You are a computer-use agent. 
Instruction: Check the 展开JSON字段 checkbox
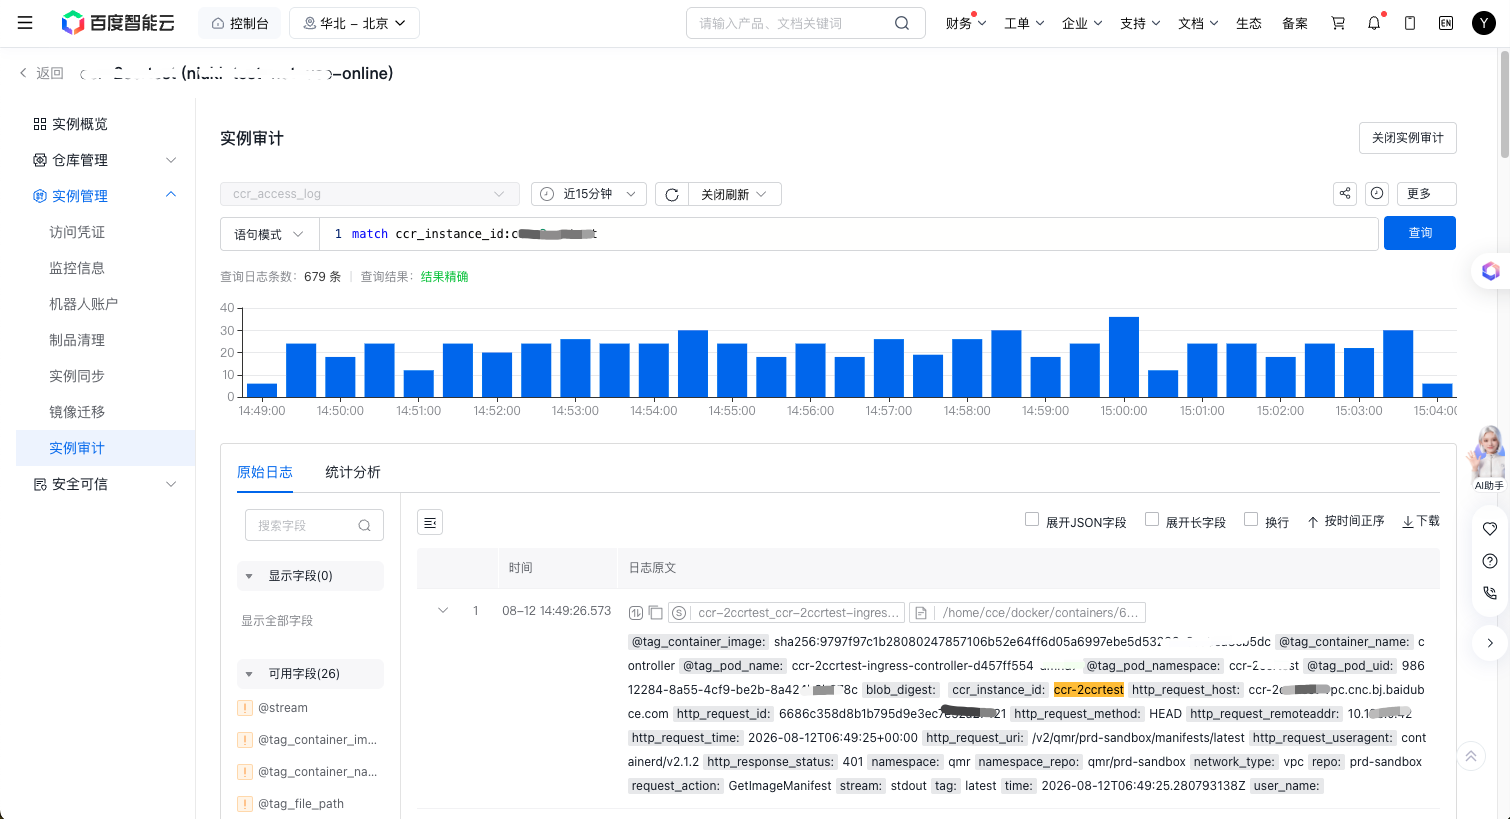coord(1032,519)
